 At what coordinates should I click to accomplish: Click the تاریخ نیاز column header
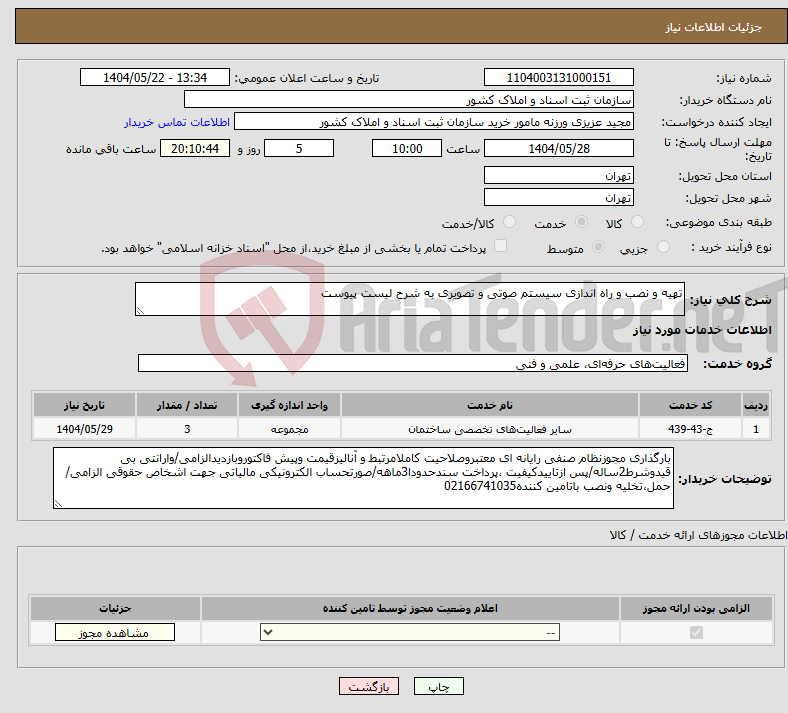point(84,405)
